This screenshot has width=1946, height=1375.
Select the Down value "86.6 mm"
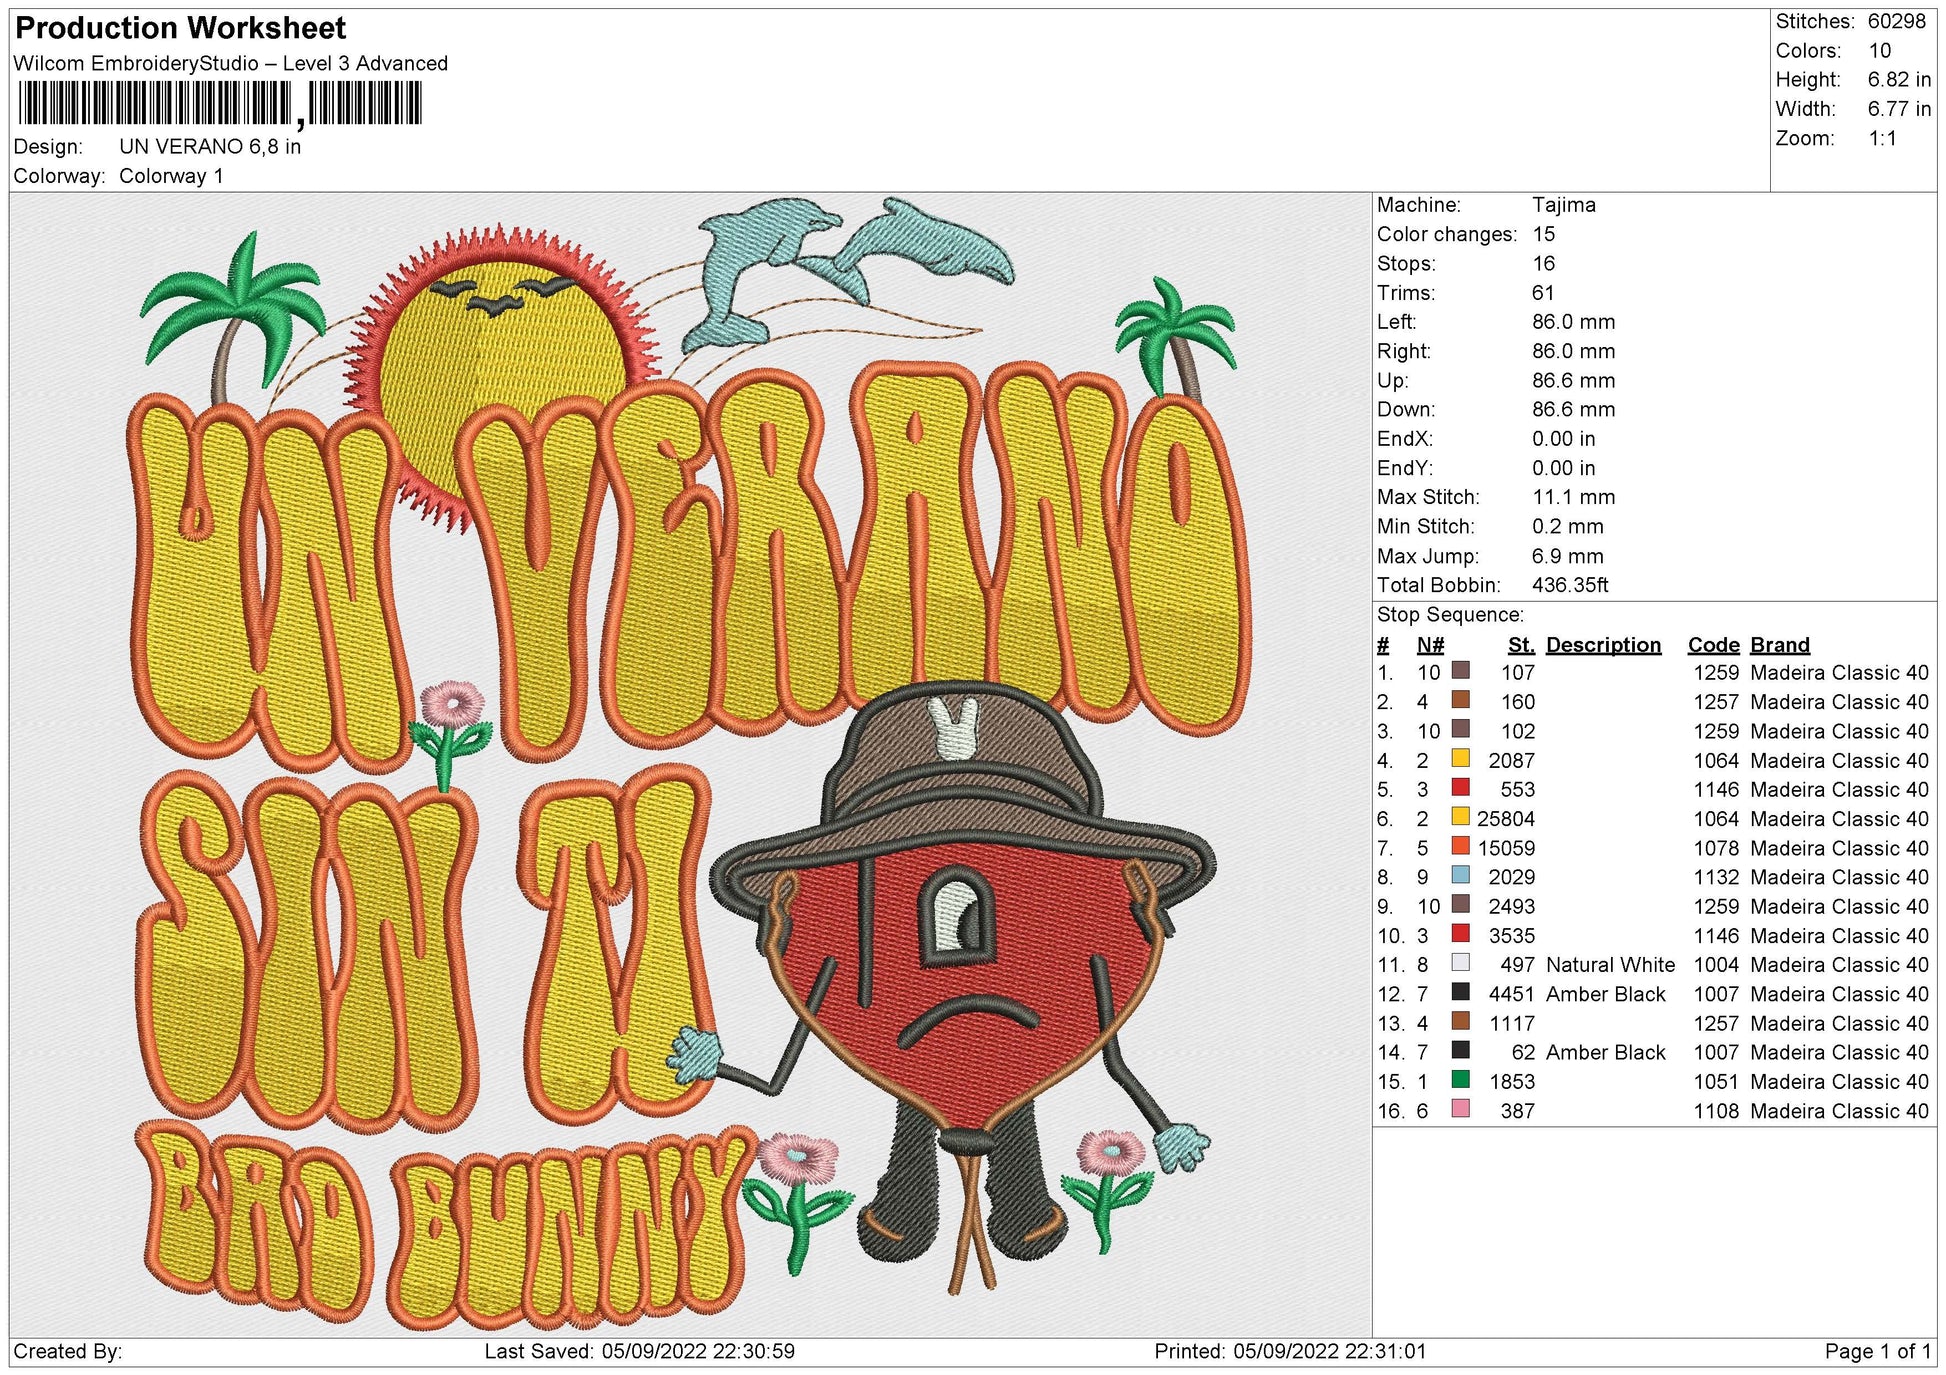[1574, 409]
